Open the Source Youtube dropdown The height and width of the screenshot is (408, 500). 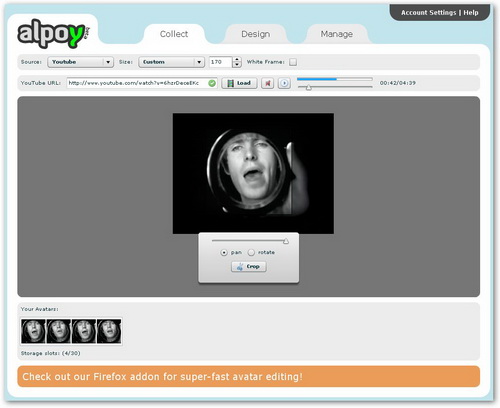pyautogui.click(x=80, y=62)
